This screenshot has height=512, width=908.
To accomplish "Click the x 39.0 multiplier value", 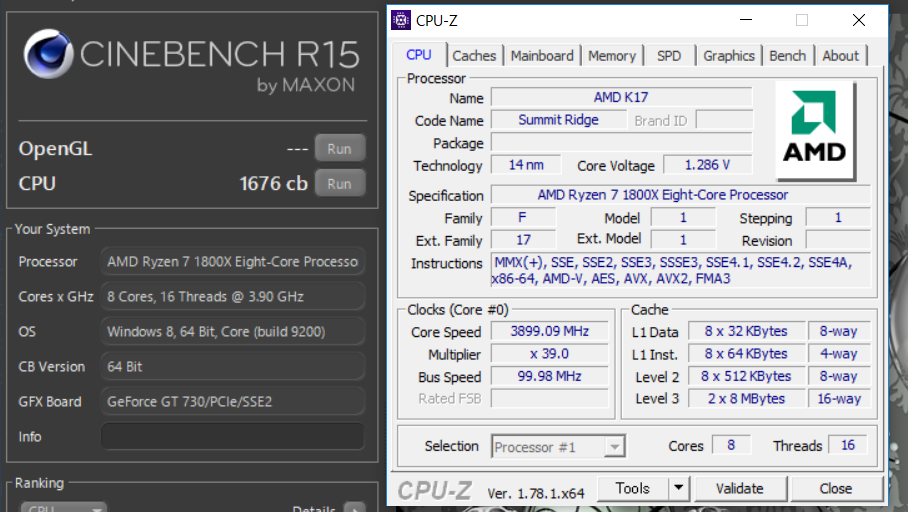I will 550,354.
